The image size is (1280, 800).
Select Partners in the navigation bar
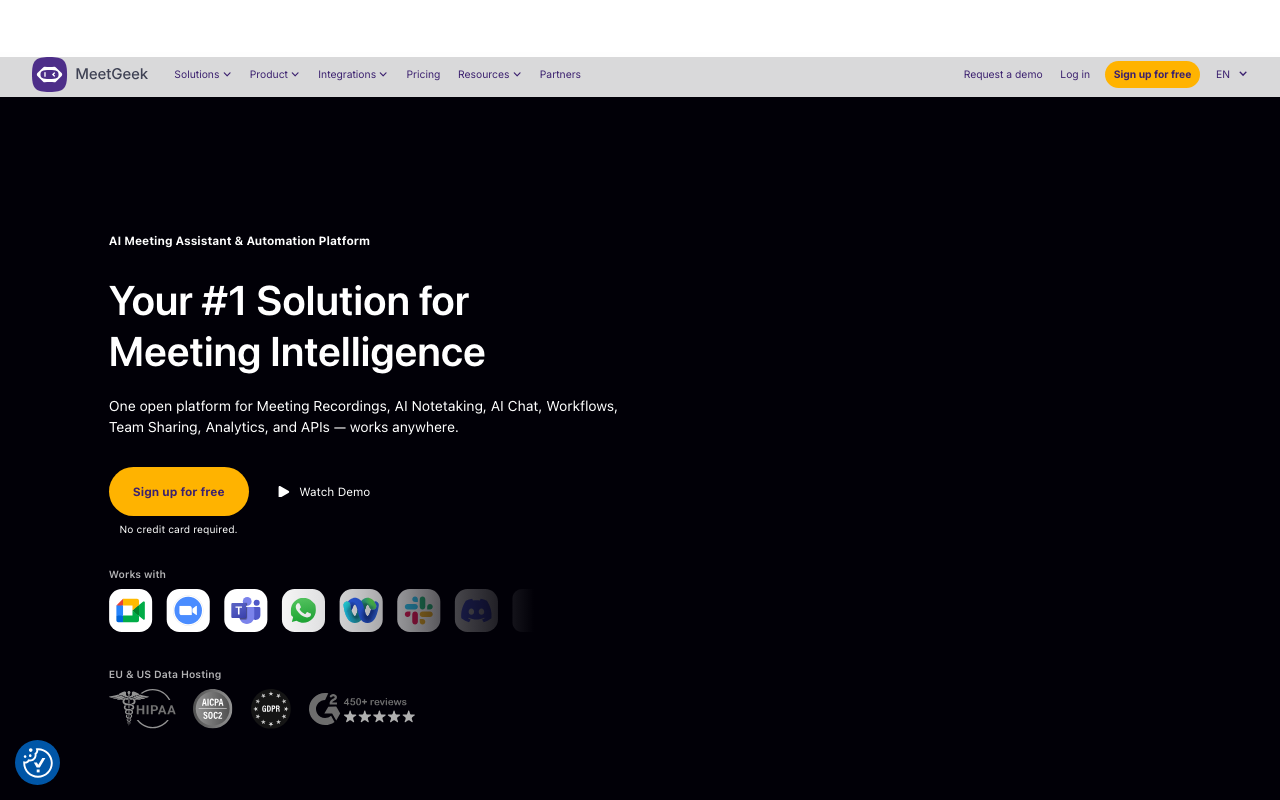point(560,74)
